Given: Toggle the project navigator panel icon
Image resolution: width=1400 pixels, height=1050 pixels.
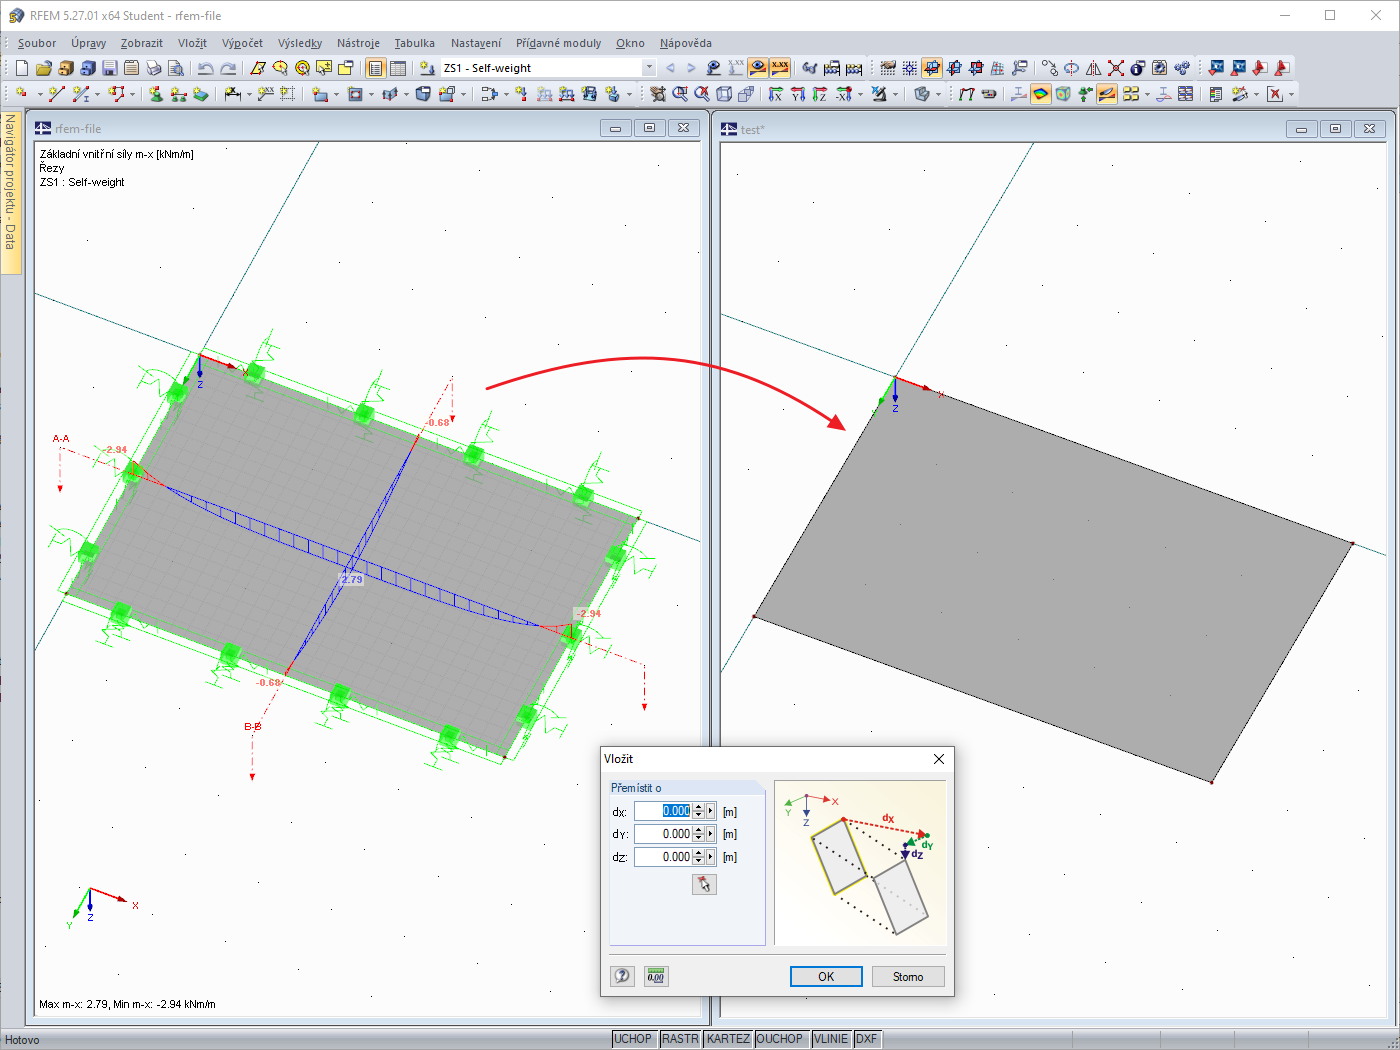Looking at the screenshot, I should coord(375,68).
